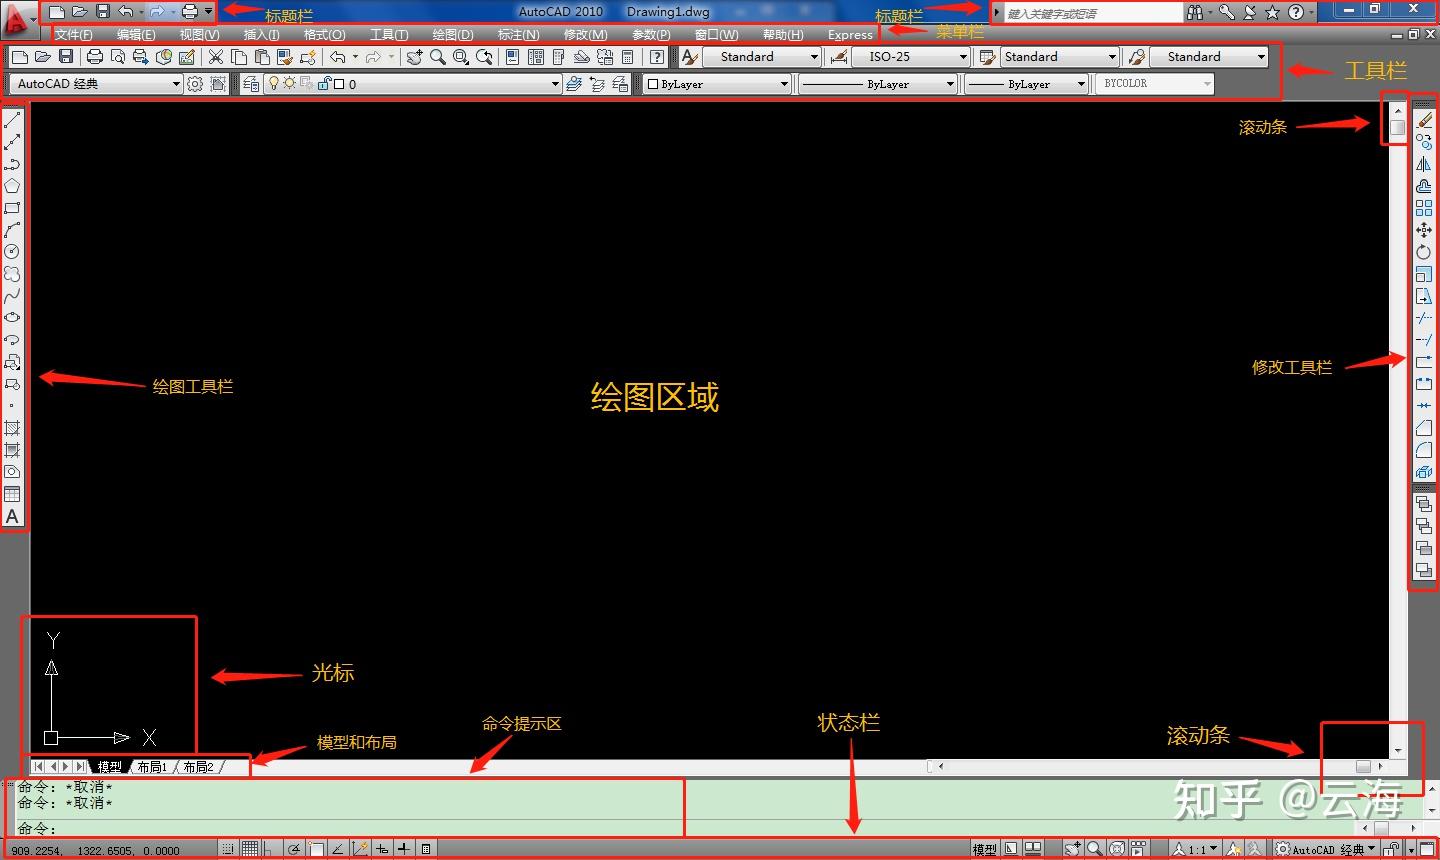Choose the Rotate modify tool
This screenshot has height=860, width=1440.
pyautogui.click(x=1424, y=252)
